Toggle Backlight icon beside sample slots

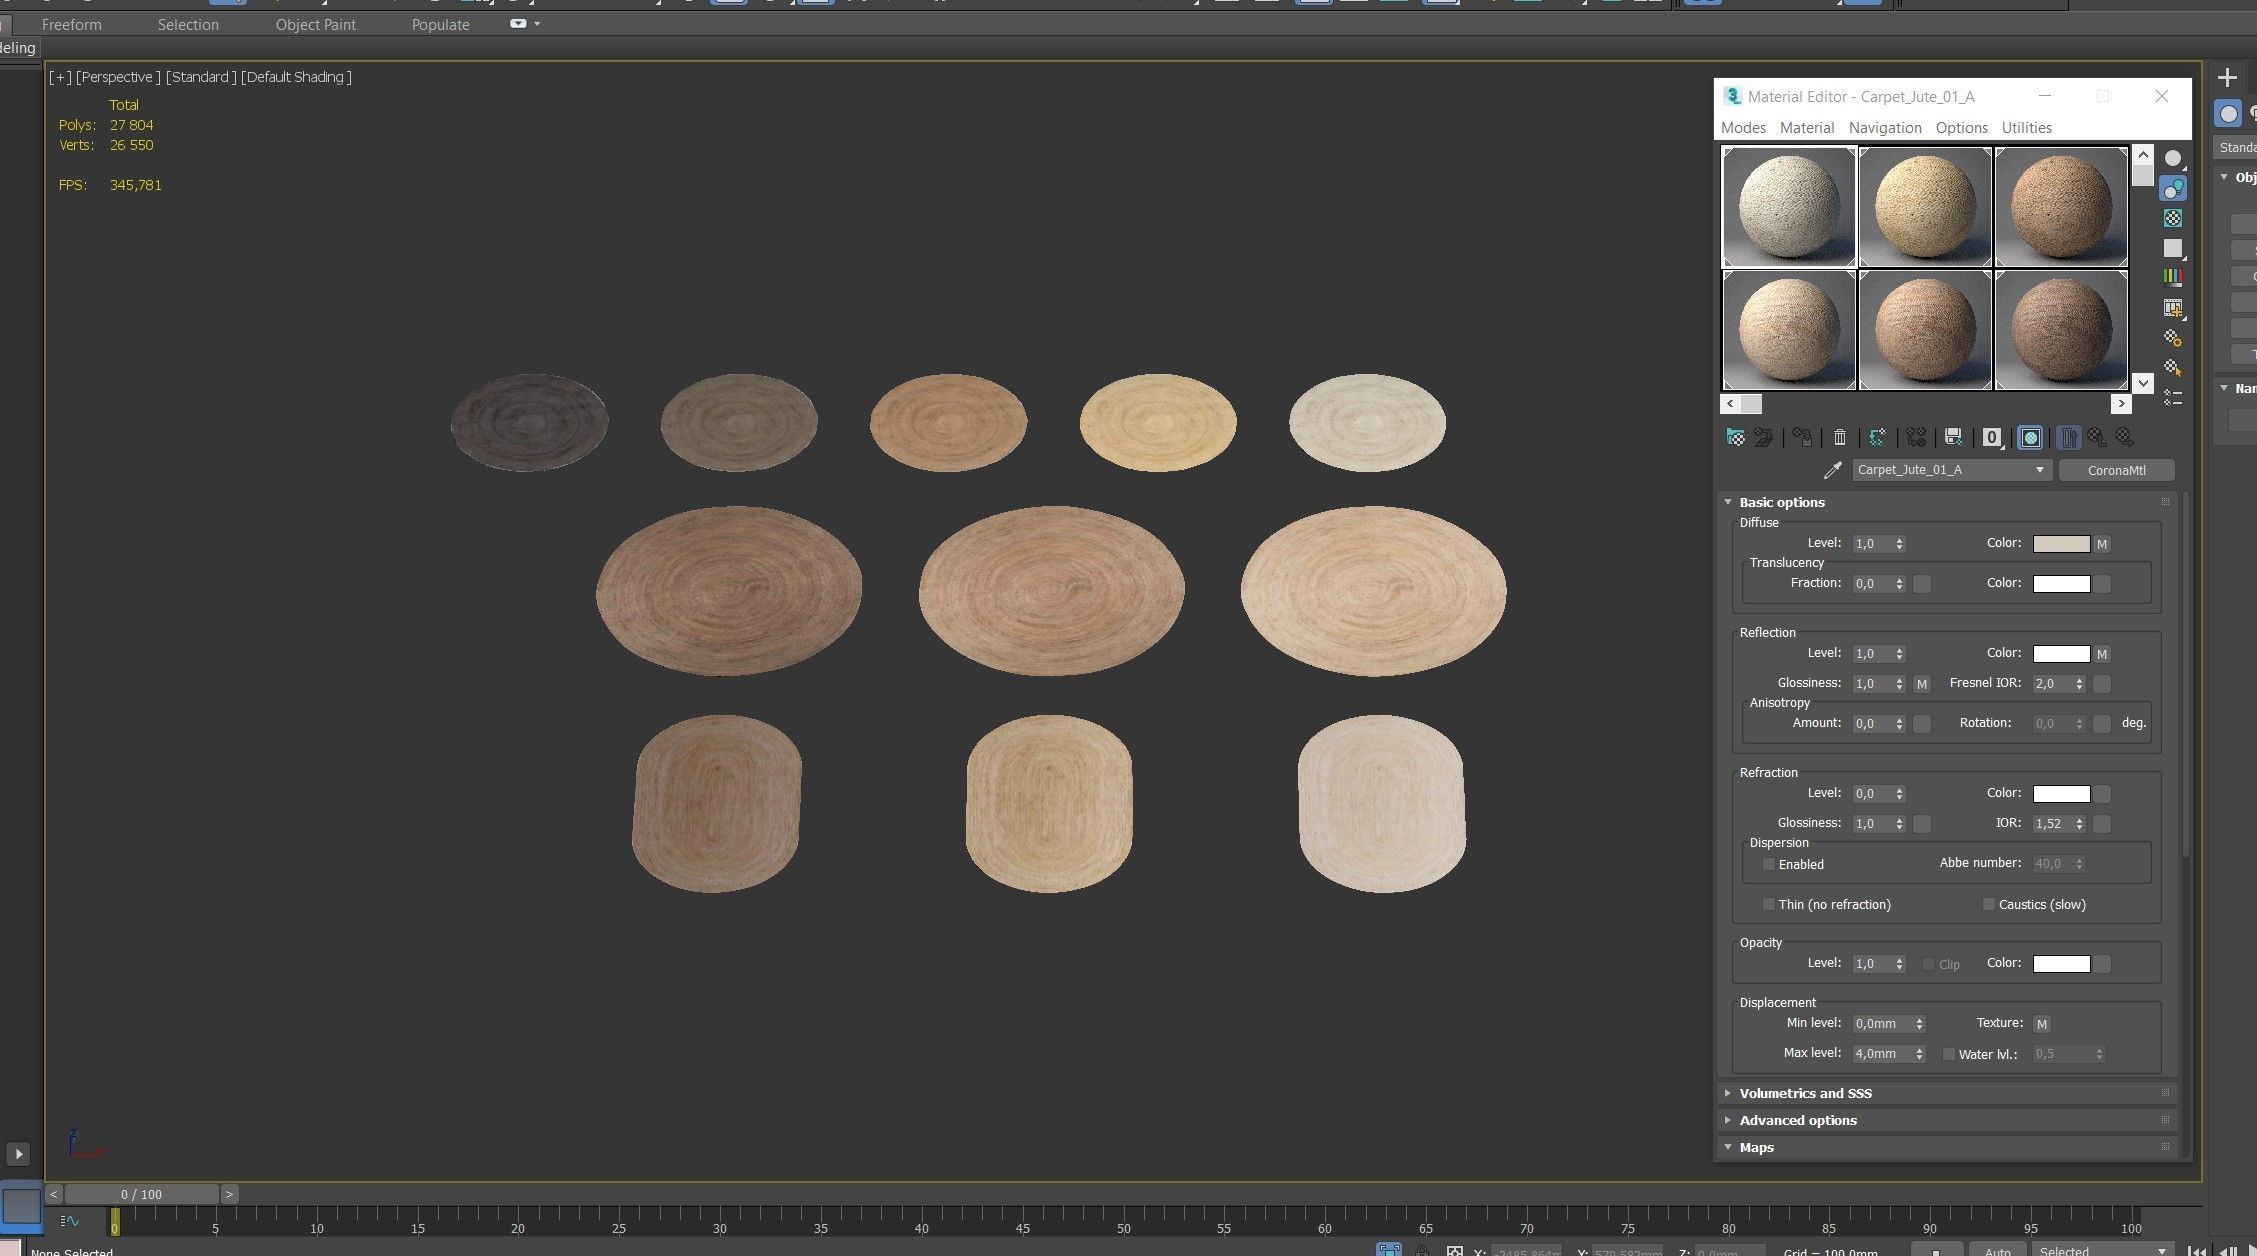pyautogui.click(x=2172, y=189)
